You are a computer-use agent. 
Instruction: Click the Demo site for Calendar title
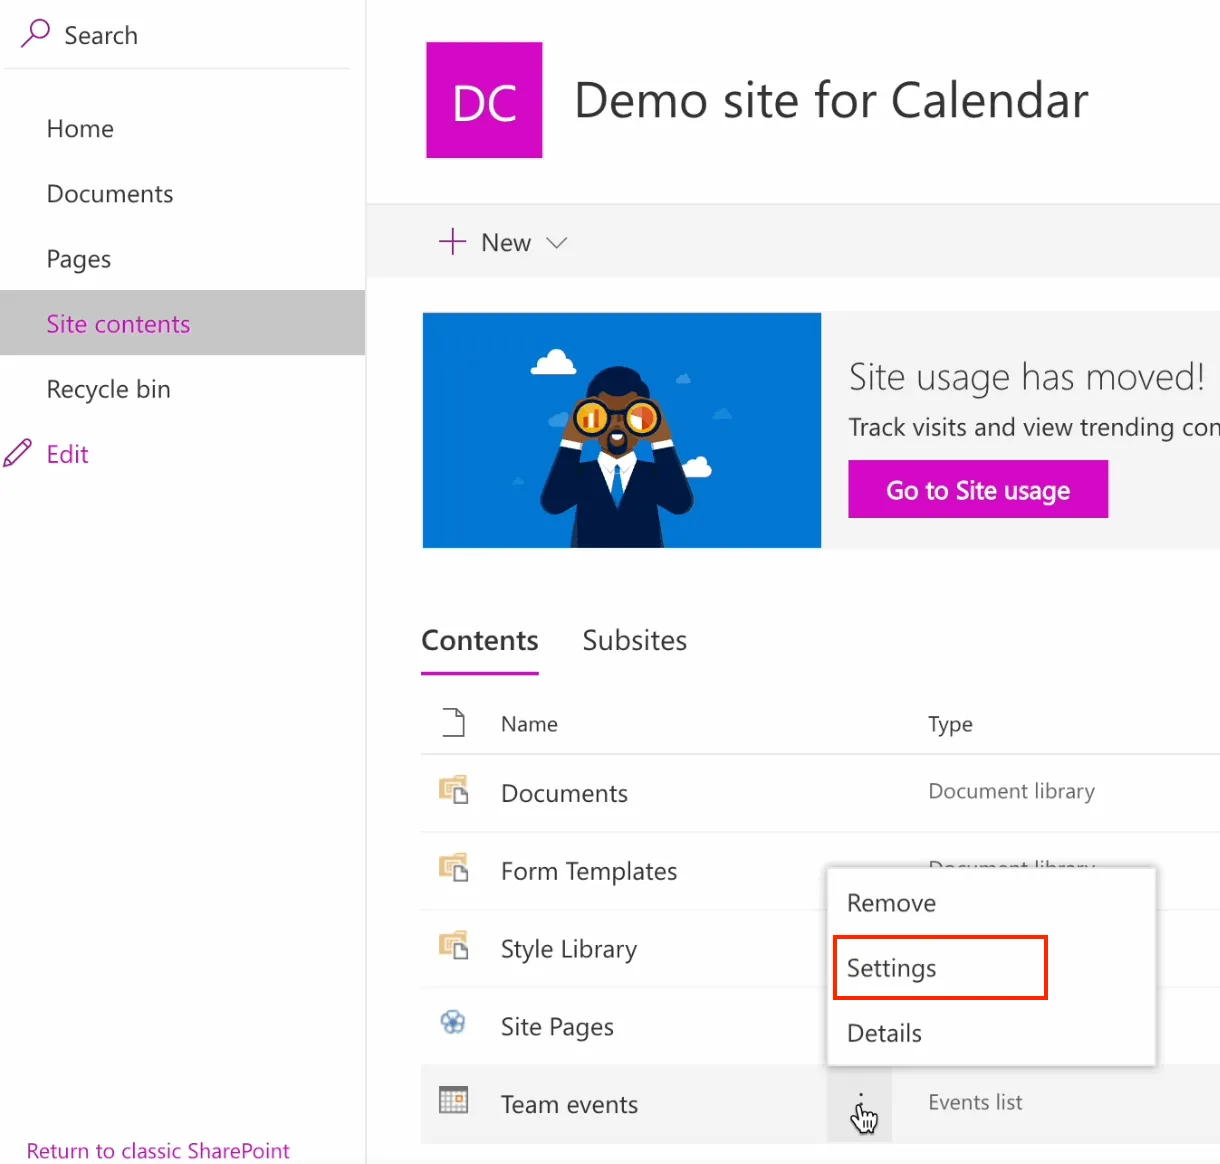(x=831, y=100)
